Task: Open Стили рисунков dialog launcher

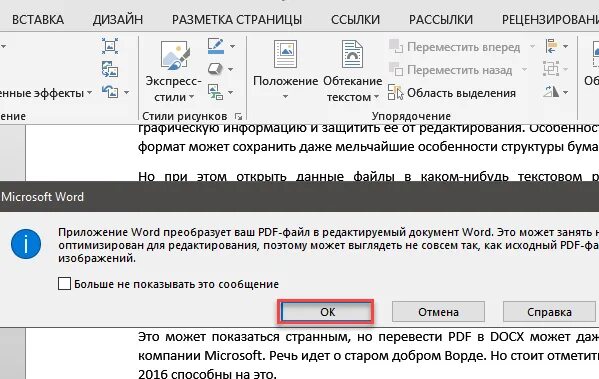Action: pos(238,116)
